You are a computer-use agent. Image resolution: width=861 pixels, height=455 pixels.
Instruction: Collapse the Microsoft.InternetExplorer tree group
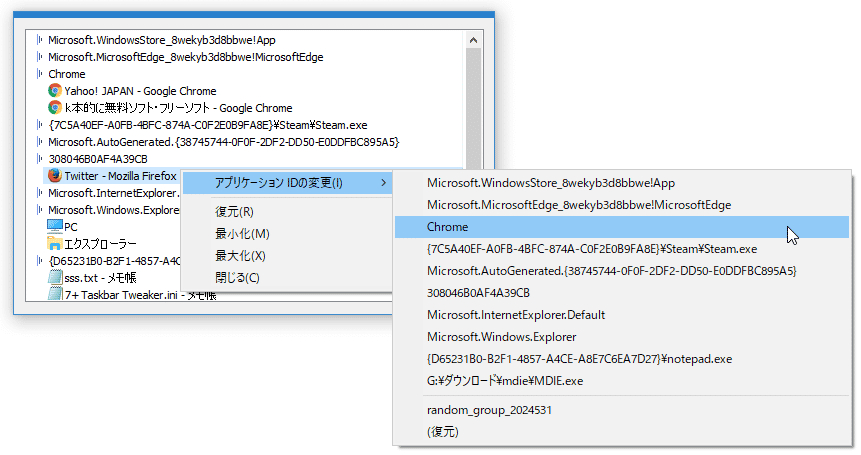[x=40, y=193]
